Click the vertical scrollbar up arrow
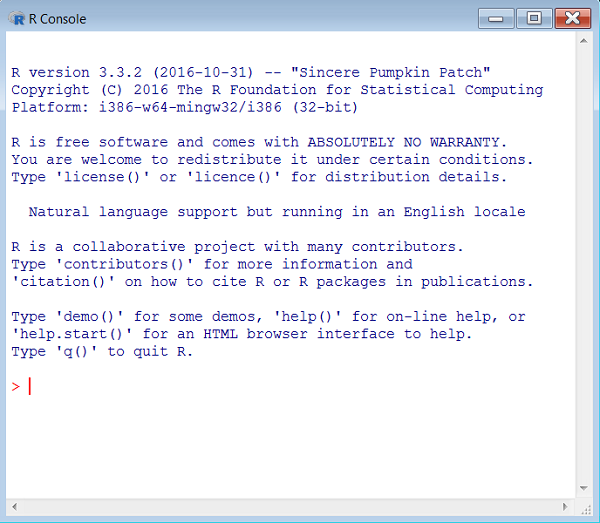 tap(584, 41)
